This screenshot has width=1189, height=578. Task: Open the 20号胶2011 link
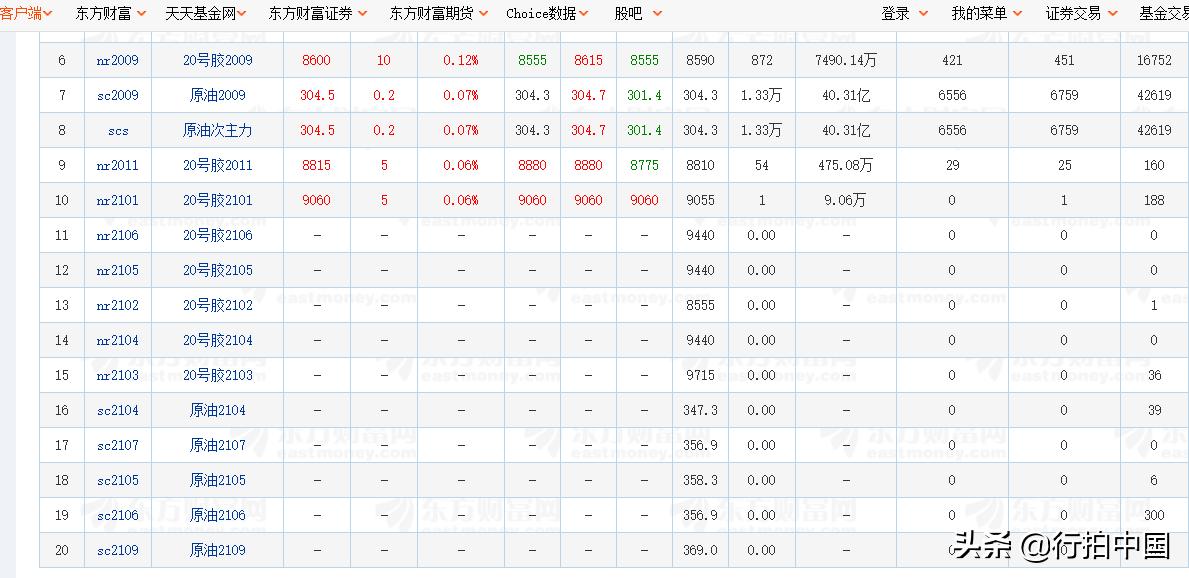(218, 165)
